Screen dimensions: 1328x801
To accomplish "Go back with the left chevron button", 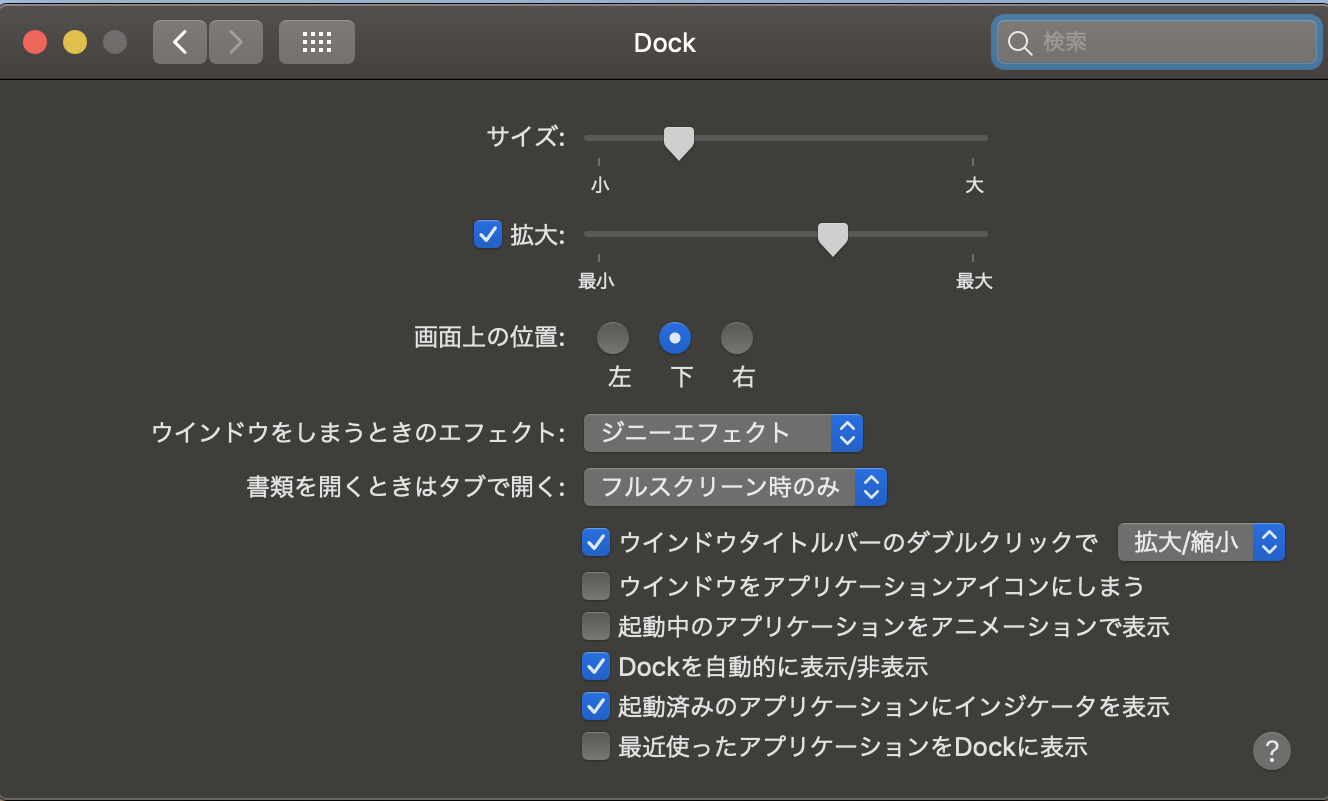I will pyautogui.click(x=180, y=42).
